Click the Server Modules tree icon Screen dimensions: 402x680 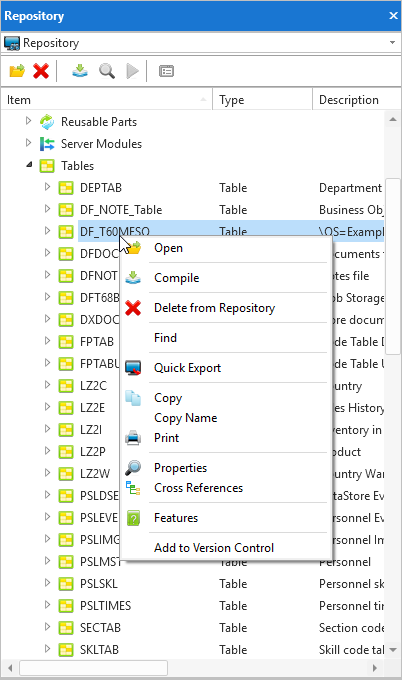click(47, 144)
